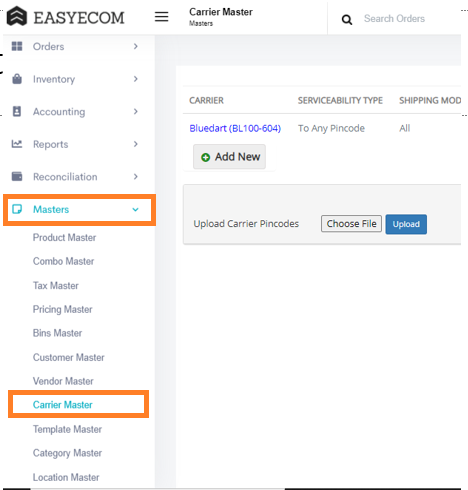Image resolution: width=468 pixels, height=490 pixels.
Task: Expand the Inventory menu chevron
Action: (136, 79)
